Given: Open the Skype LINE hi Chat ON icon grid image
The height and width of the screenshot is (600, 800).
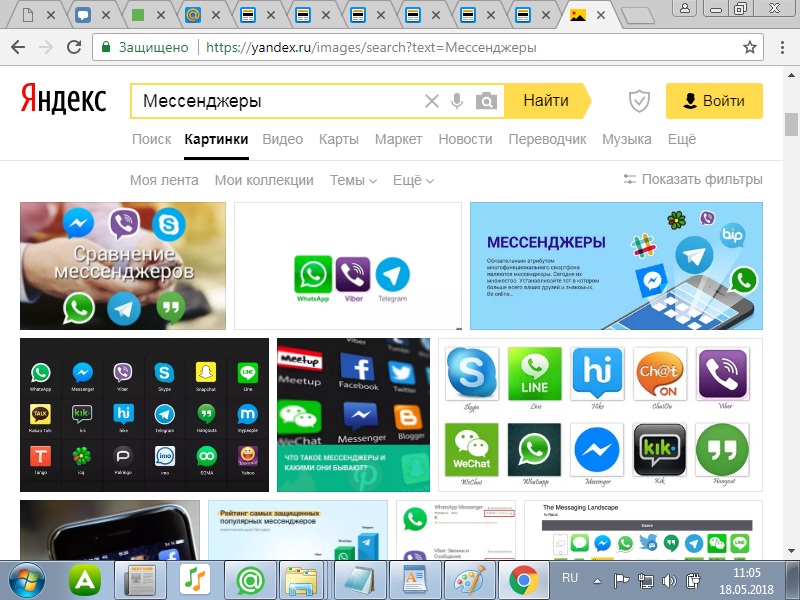Looking at the screenshot, I should [601, 415].
